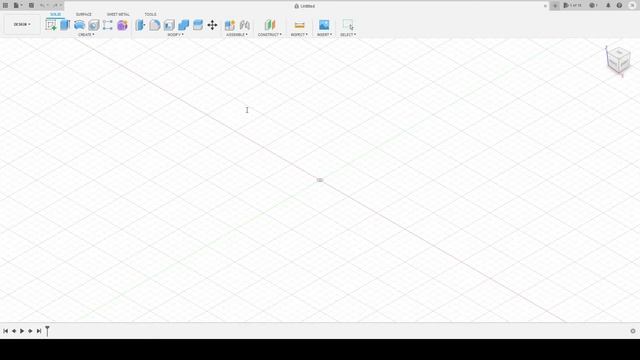Select the Revolve tool
This screenshot has width=640, height=360.
80,25
